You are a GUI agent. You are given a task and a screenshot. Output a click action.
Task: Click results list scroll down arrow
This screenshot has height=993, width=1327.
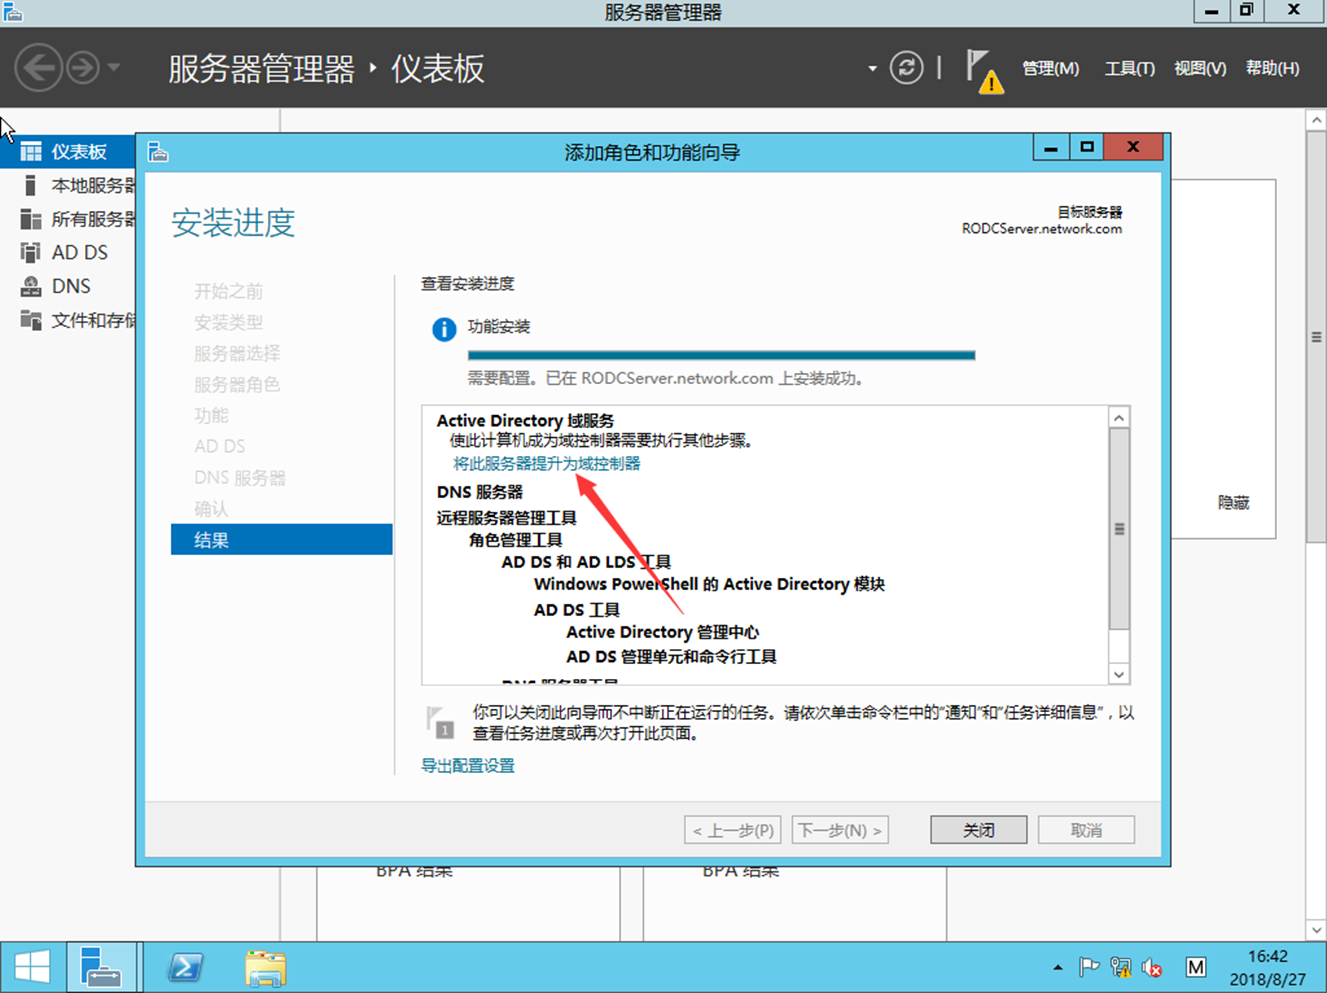(1119, 674)
